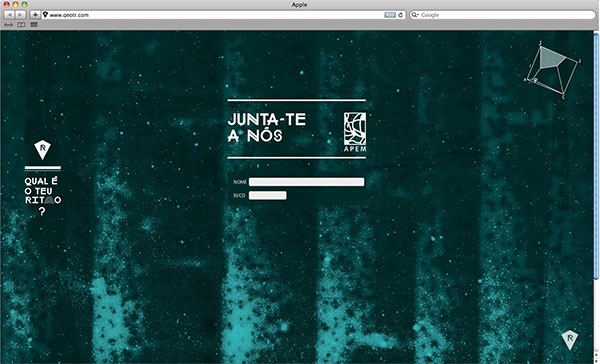Image resolution: width=600 pixels, height=364 pixels.
Task: Open the RSS feed button
Action: (390, 15)
